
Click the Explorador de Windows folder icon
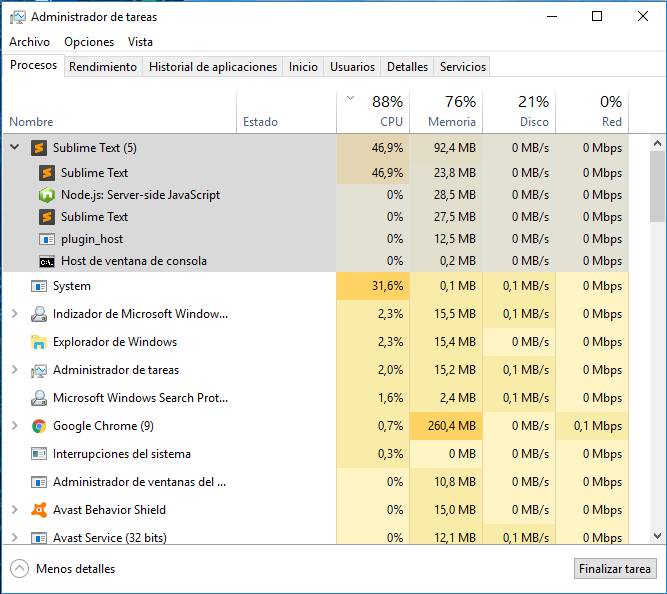(39, 342)
